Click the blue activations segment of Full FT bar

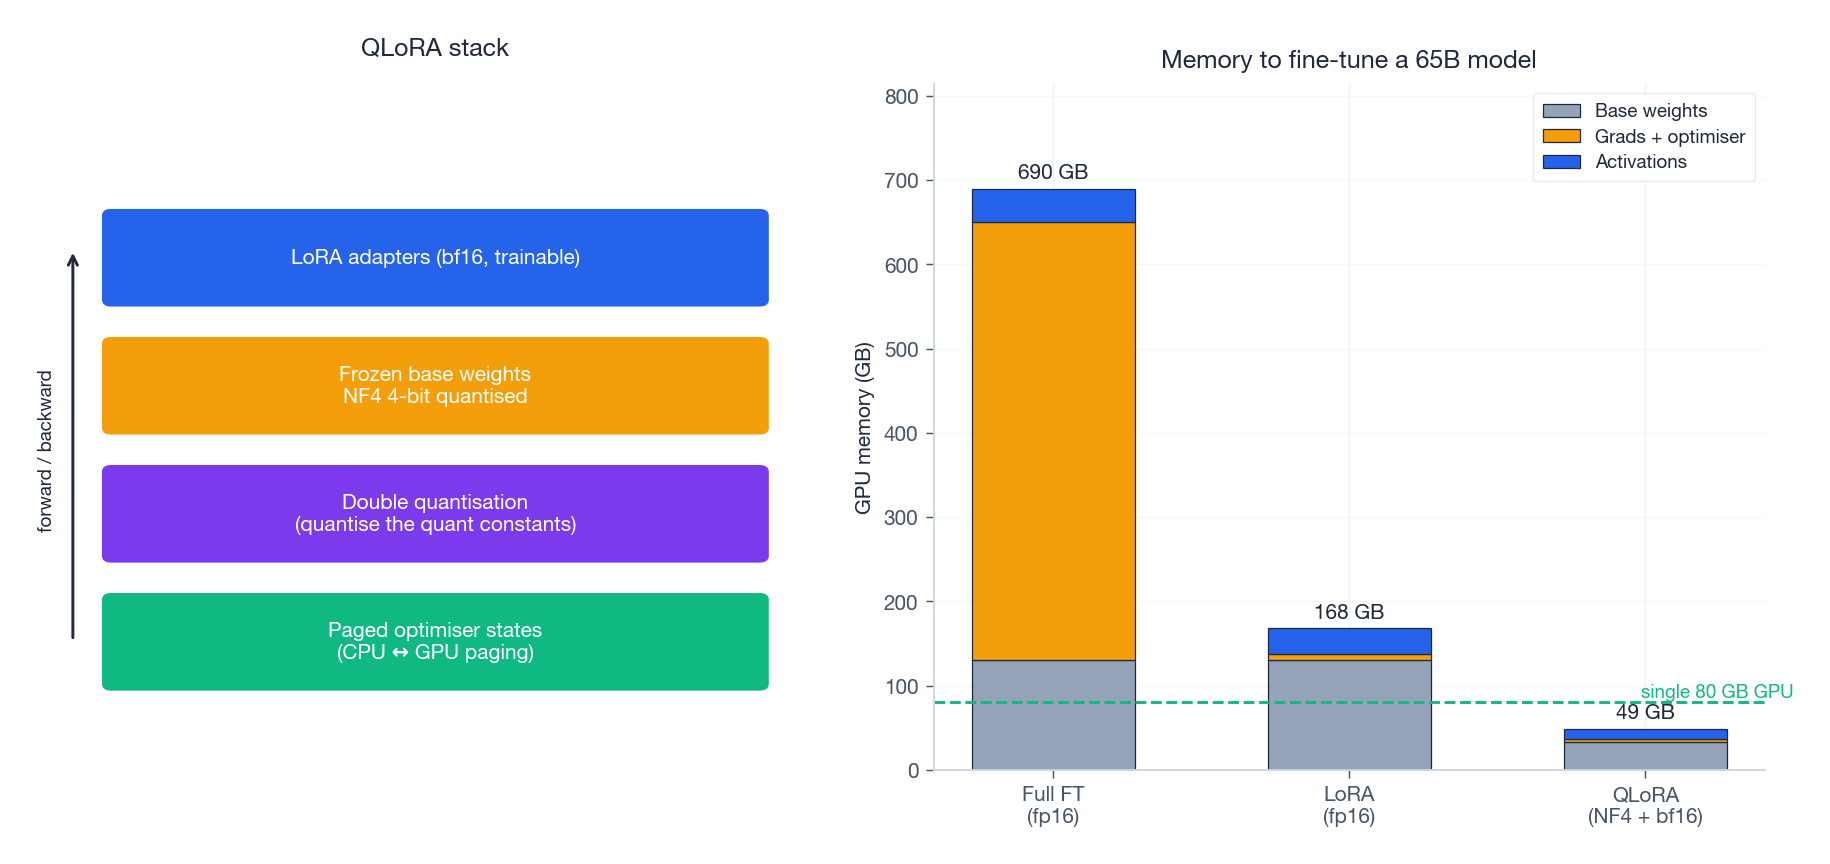(x=1053, y=206)
